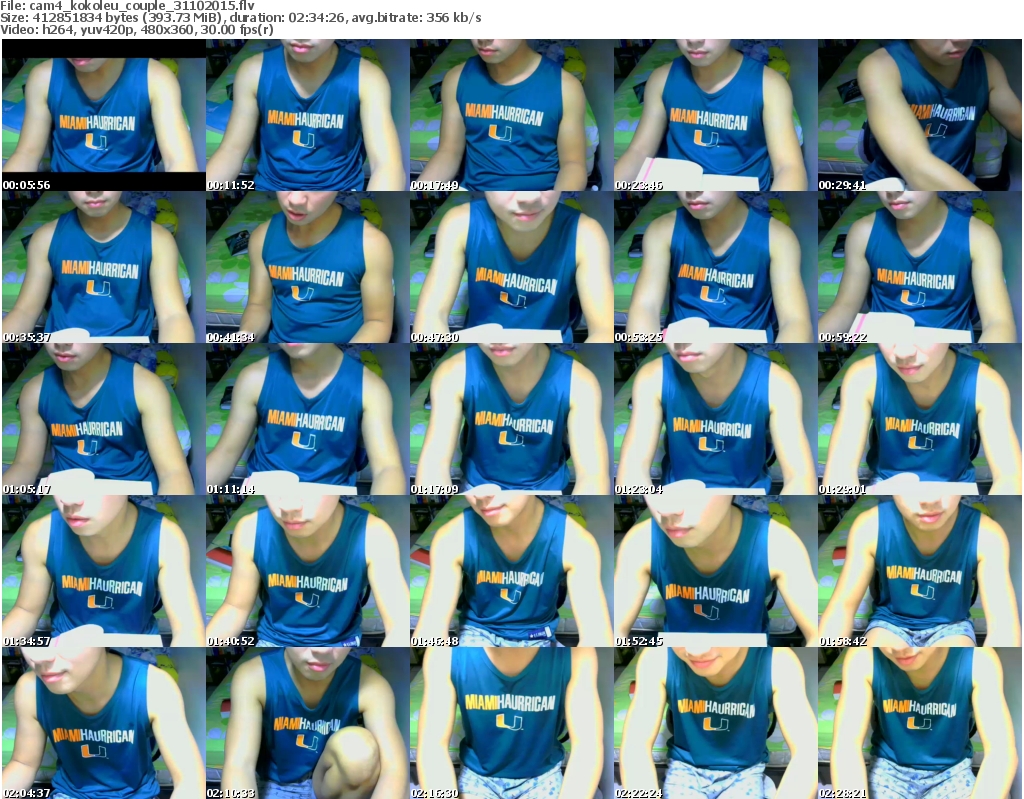The height and width of the screenshot is (799, 1024).
Task: Click the frame labeled 01:58:42
Action: 920,572
